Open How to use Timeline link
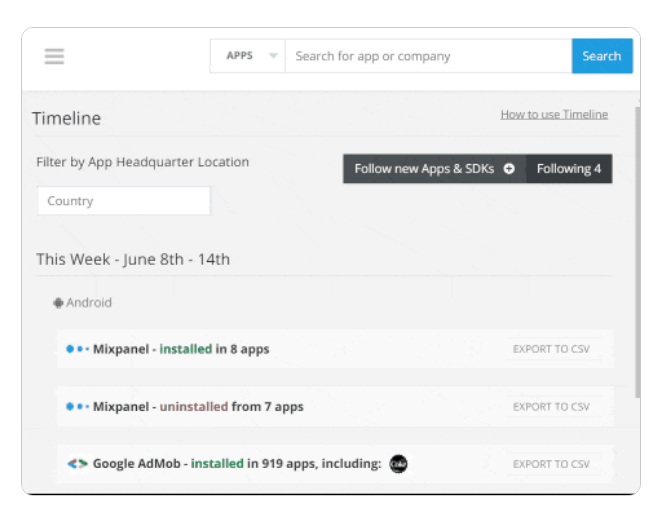Screen dimensions: 671x508 click(x=554, y=115)
